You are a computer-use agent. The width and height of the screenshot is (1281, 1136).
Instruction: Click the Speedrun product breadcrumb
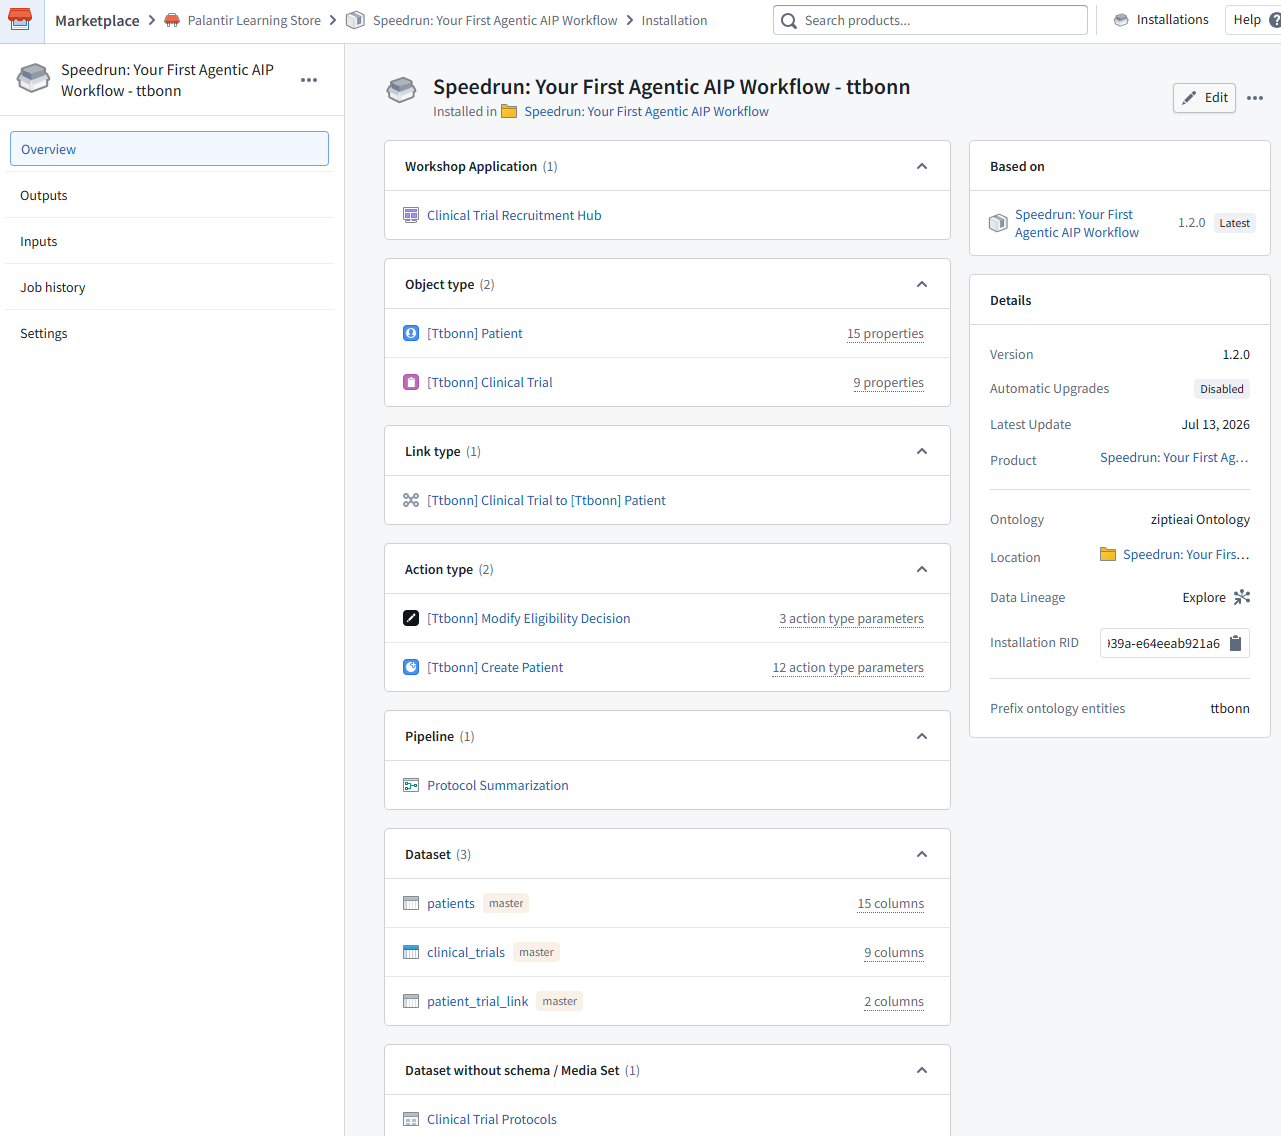[x=495, y=20]
